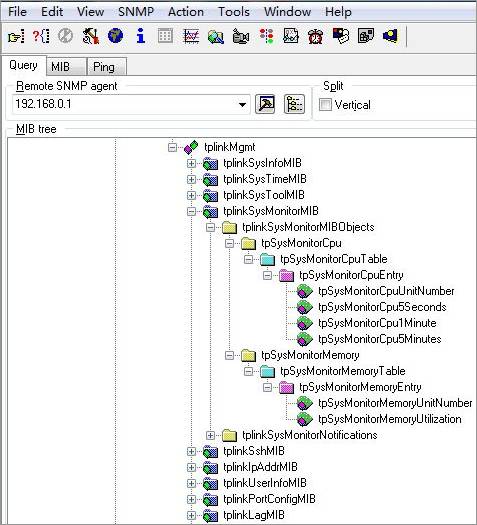
Task: Switch to the MIB tab
Action: click(61, 67)
